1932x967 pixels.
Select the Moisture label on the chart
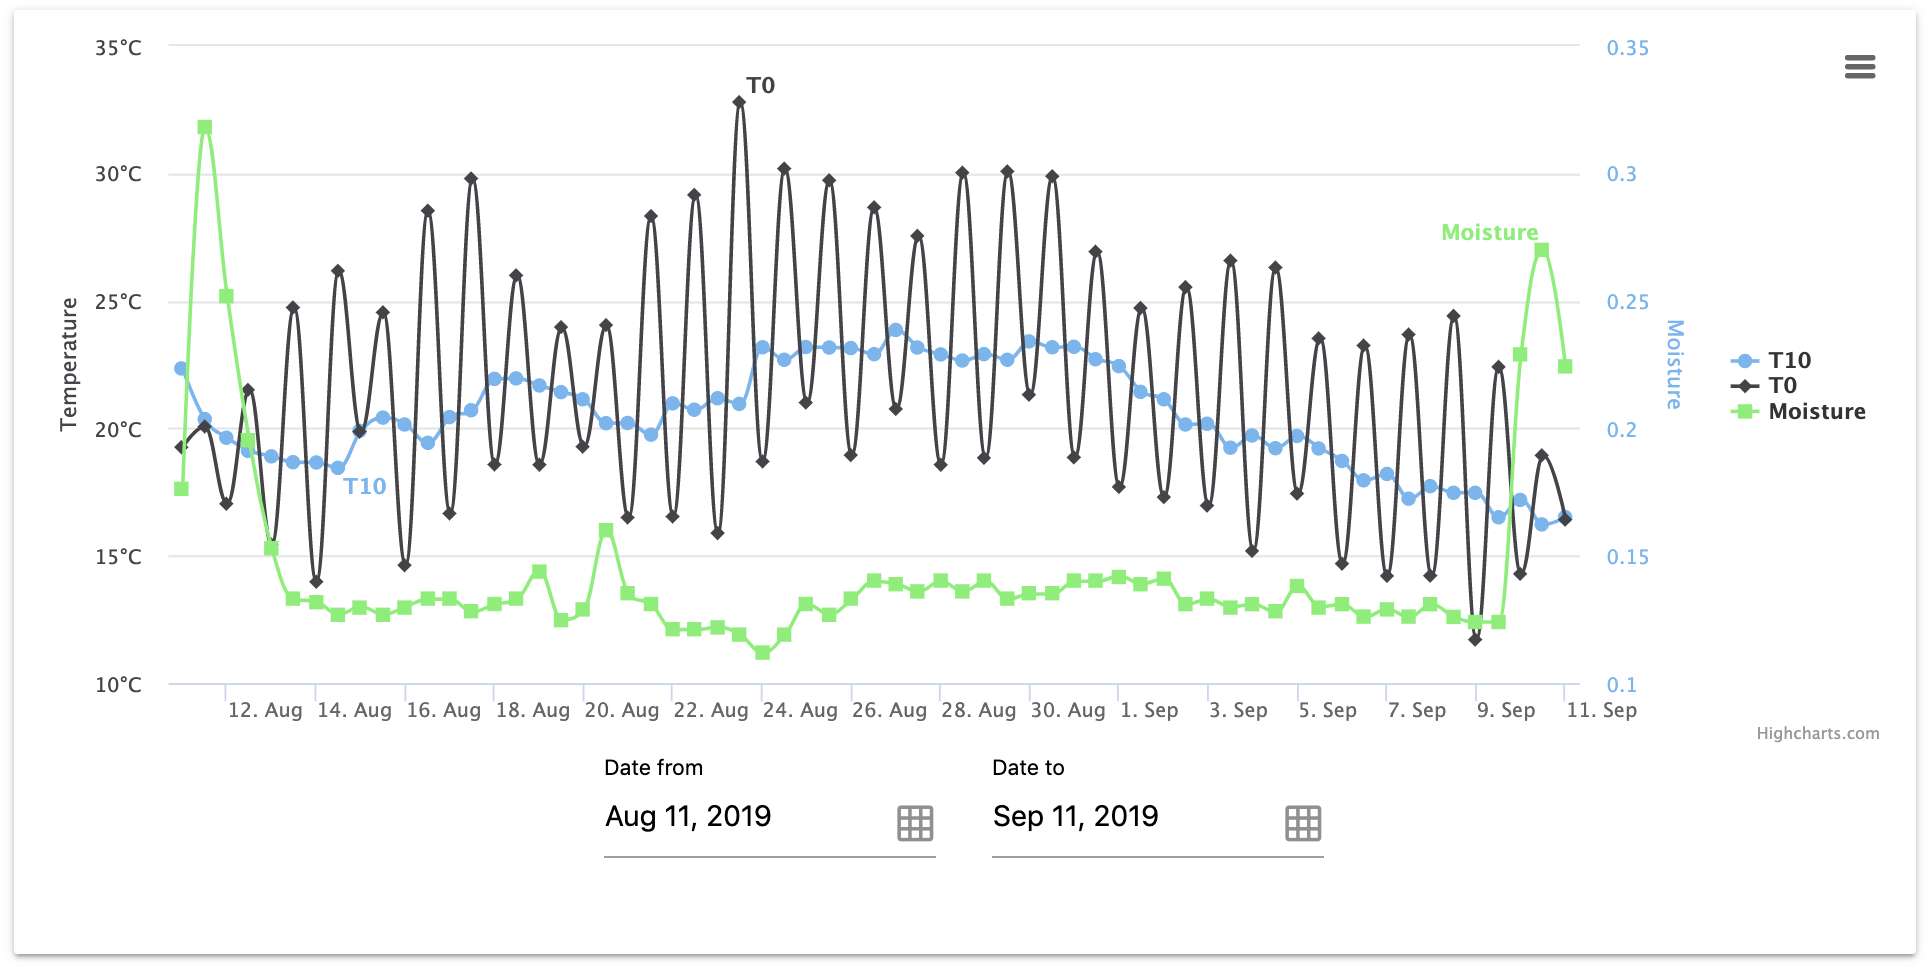click(x=1490, y=232)
